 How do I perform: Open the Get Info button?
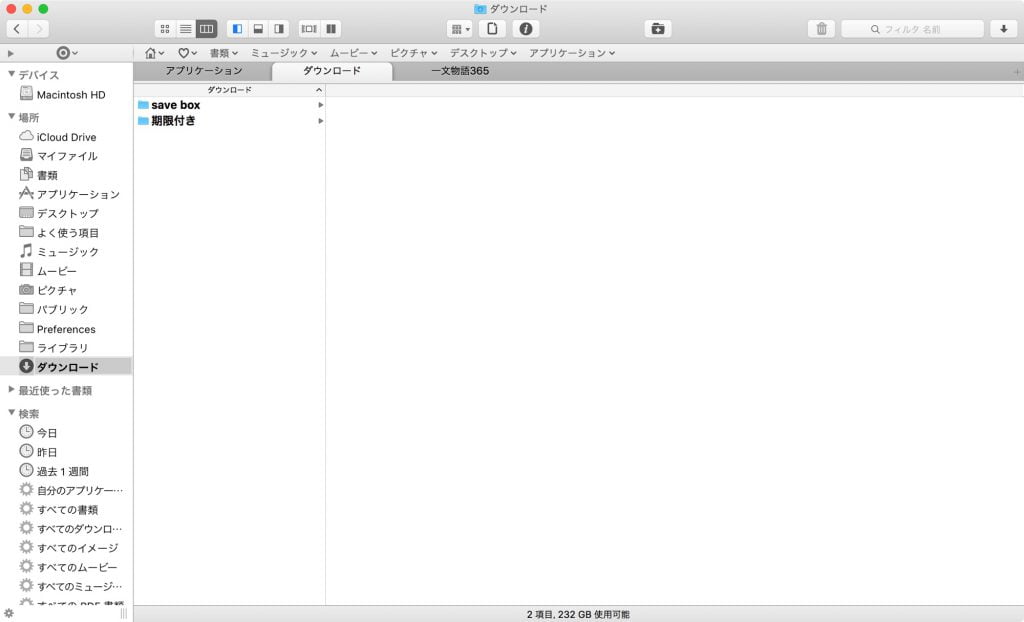526,29
